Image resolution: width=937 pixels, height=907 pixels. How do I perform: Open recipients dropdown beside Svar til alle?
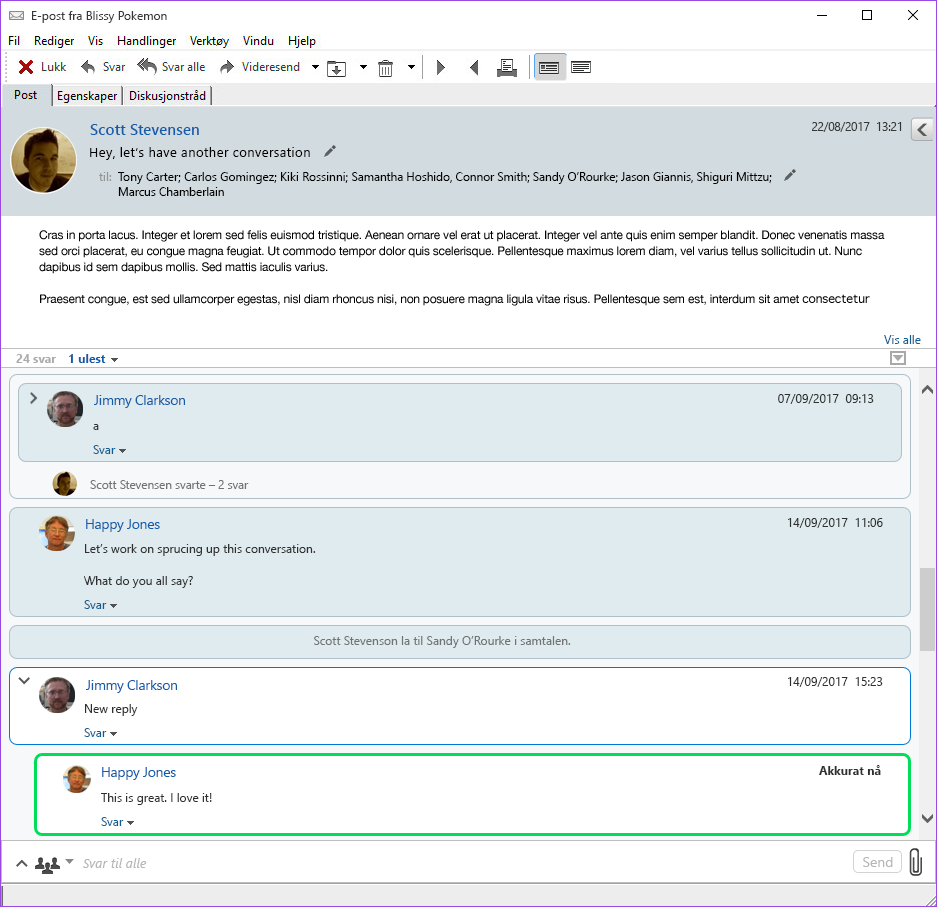click(69, 861)
